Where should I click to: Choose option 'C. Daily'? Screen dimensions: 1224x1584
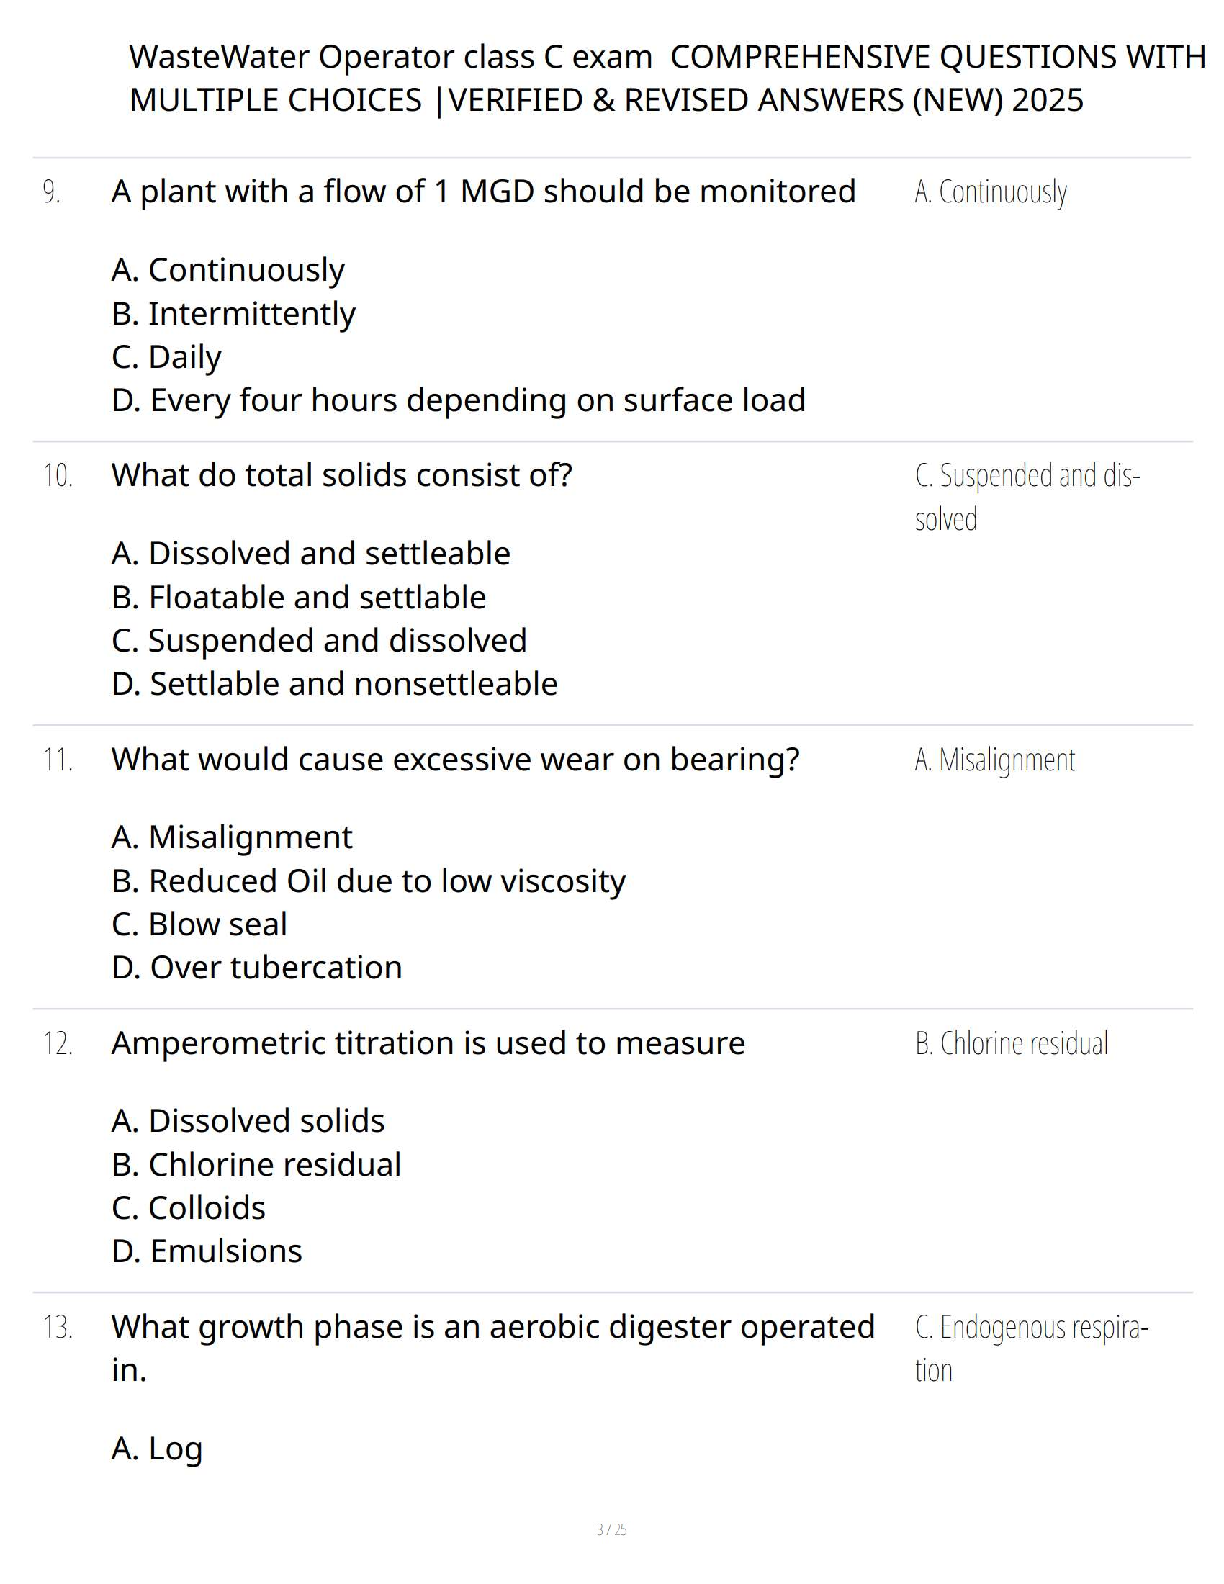tap(166, 357)
